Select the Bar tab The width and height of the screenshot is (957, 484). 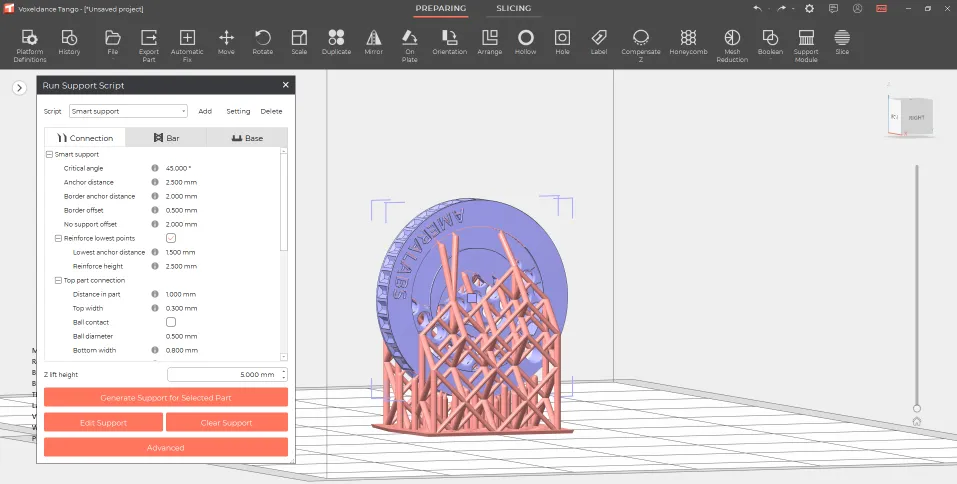click(x=166, y=137)
